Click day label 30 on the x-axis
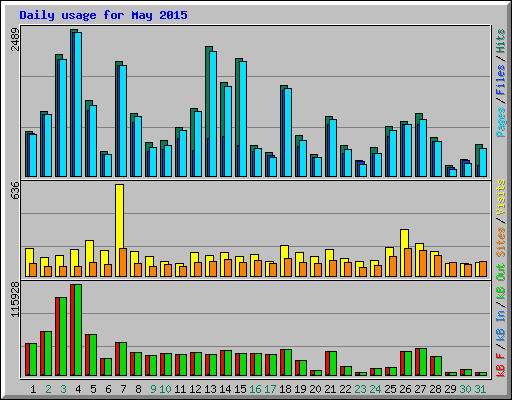 point(465,389)
